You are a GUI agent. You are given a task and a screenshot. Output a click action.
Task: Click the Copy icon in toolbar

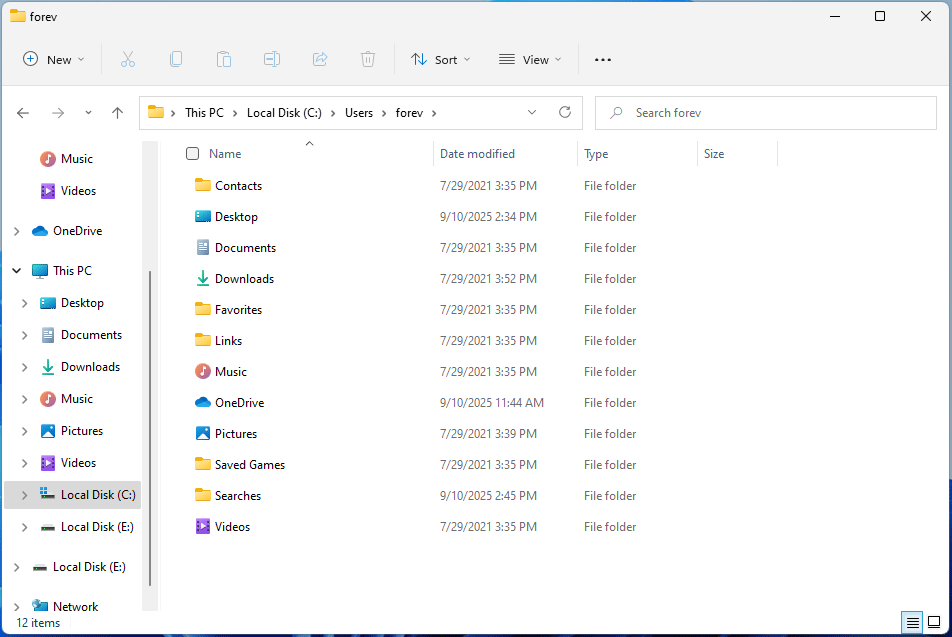coord(176,60)
